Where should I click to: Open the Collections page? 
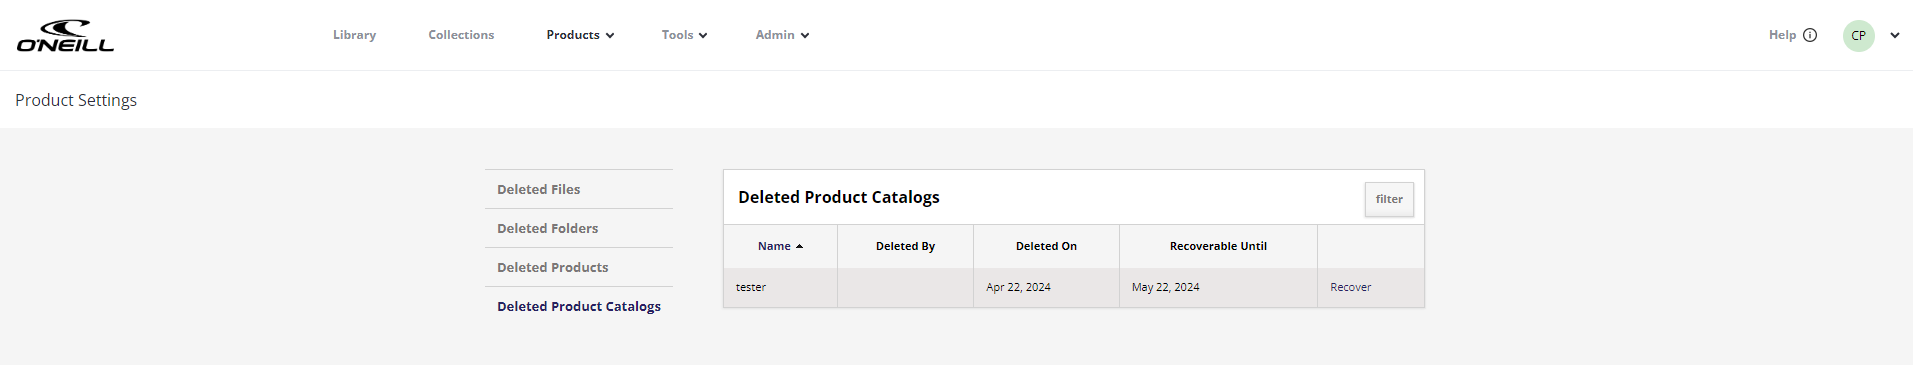pyautogui.click(x=461, y=35)
